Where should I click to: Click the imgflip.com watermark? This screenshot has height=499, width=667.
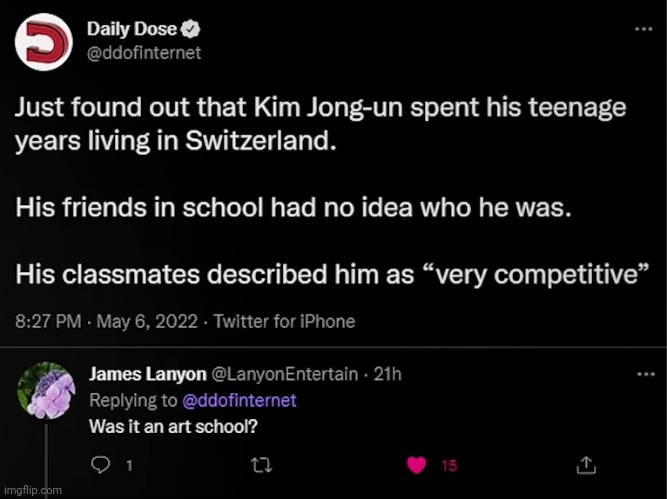point(32,490)
